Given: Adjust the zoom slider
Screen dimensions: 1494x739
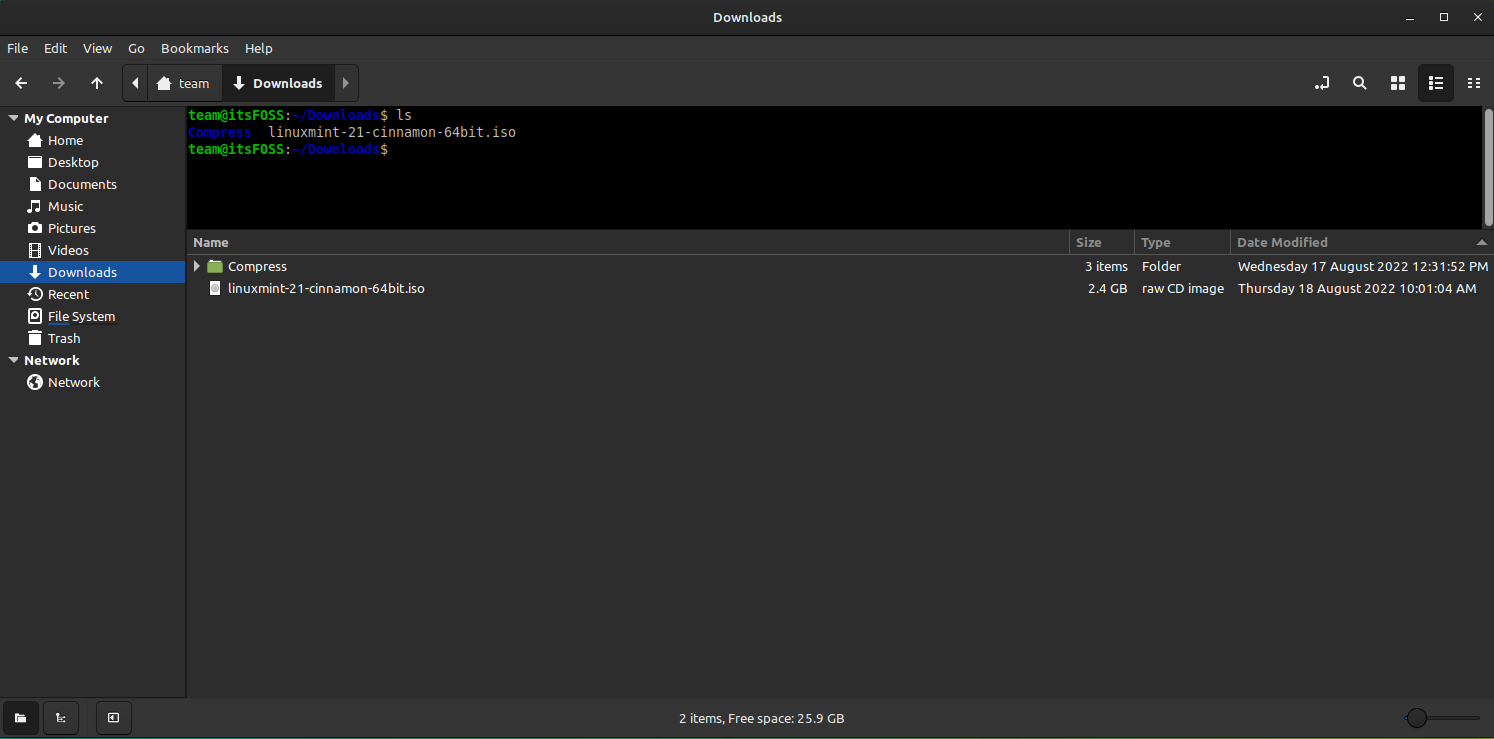Looking at the screenshot, I should tap(1416, 717).
